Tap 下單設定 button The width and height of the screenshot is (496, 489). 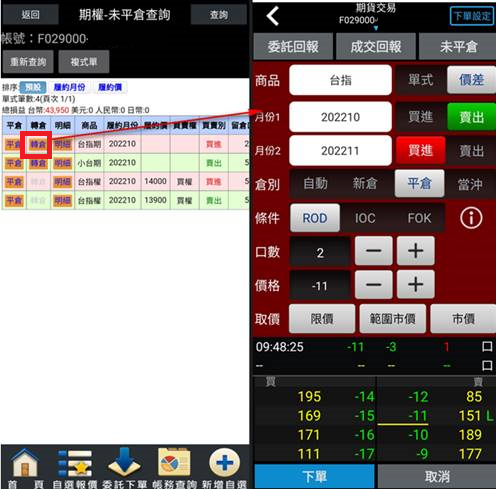(x=472, y=16)
